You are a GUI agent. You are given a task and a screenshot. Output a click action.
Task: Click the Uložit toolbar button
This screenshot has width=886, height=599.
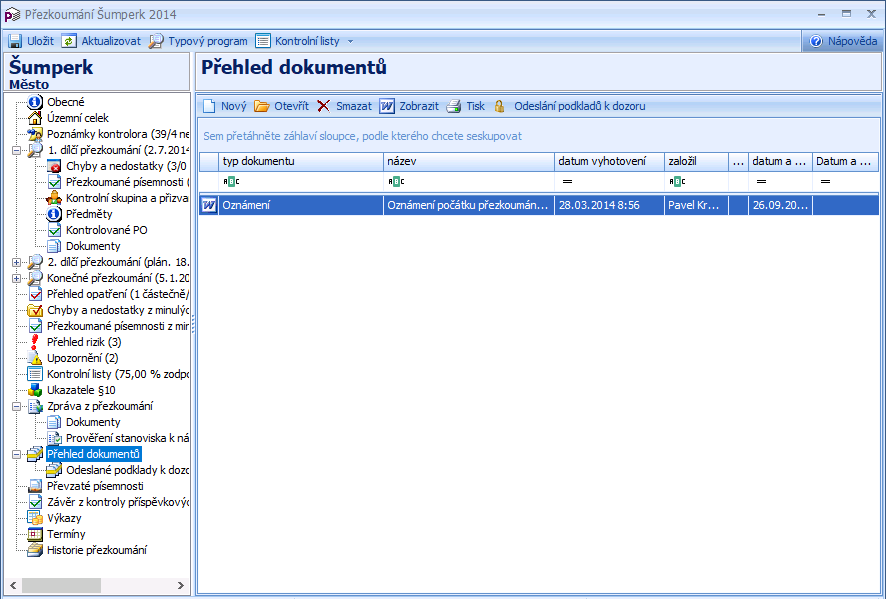point(32,41)
